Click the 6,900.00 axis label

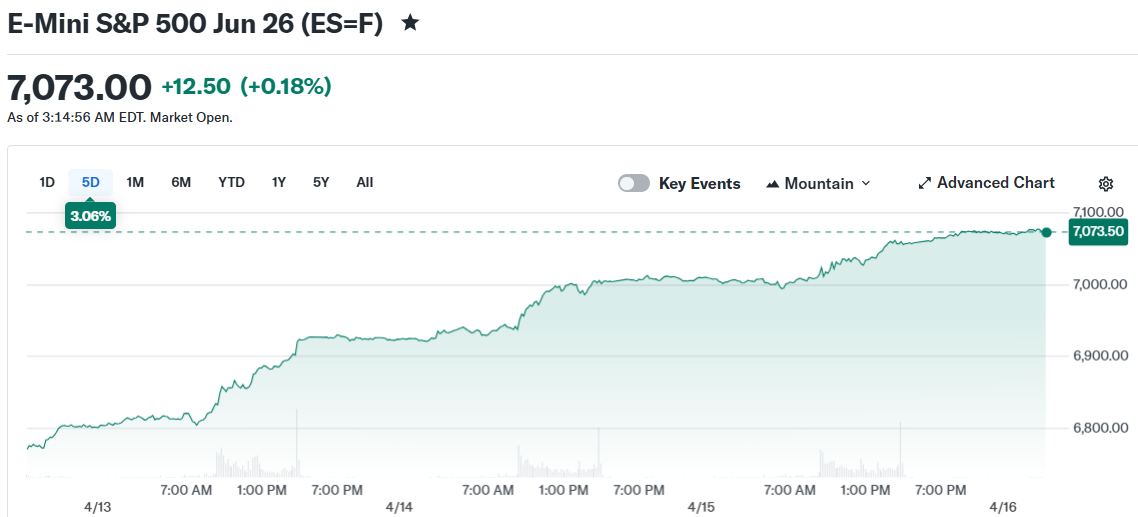click(x=1100, y=356)
